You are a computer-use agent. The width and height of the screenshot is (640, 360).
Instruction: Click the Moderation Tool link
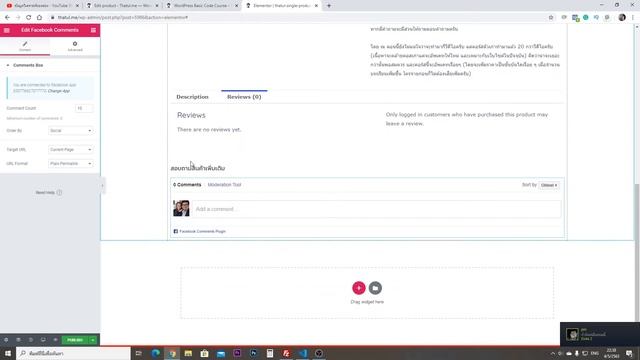[224, 185]
